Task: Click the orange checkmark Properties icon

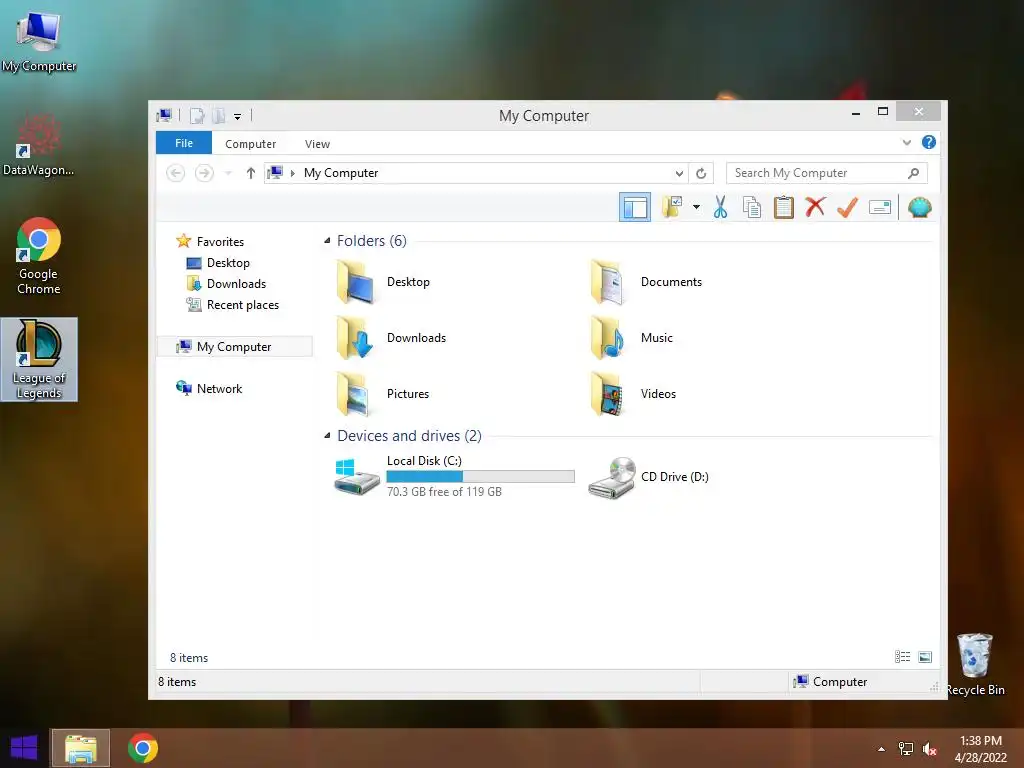Action: tap(847, 207)
